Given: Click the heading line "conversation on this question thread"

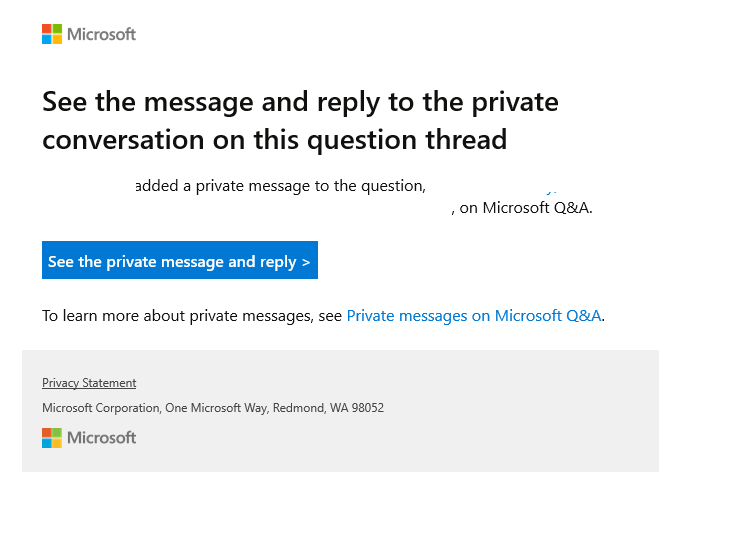Looking at the screenshot, I should [274, 139].
